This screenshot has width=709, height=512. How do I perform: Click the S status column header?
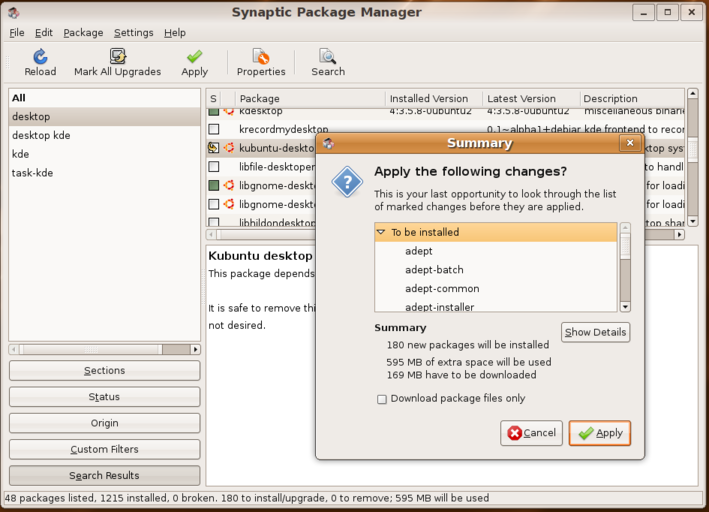point(213,99)
